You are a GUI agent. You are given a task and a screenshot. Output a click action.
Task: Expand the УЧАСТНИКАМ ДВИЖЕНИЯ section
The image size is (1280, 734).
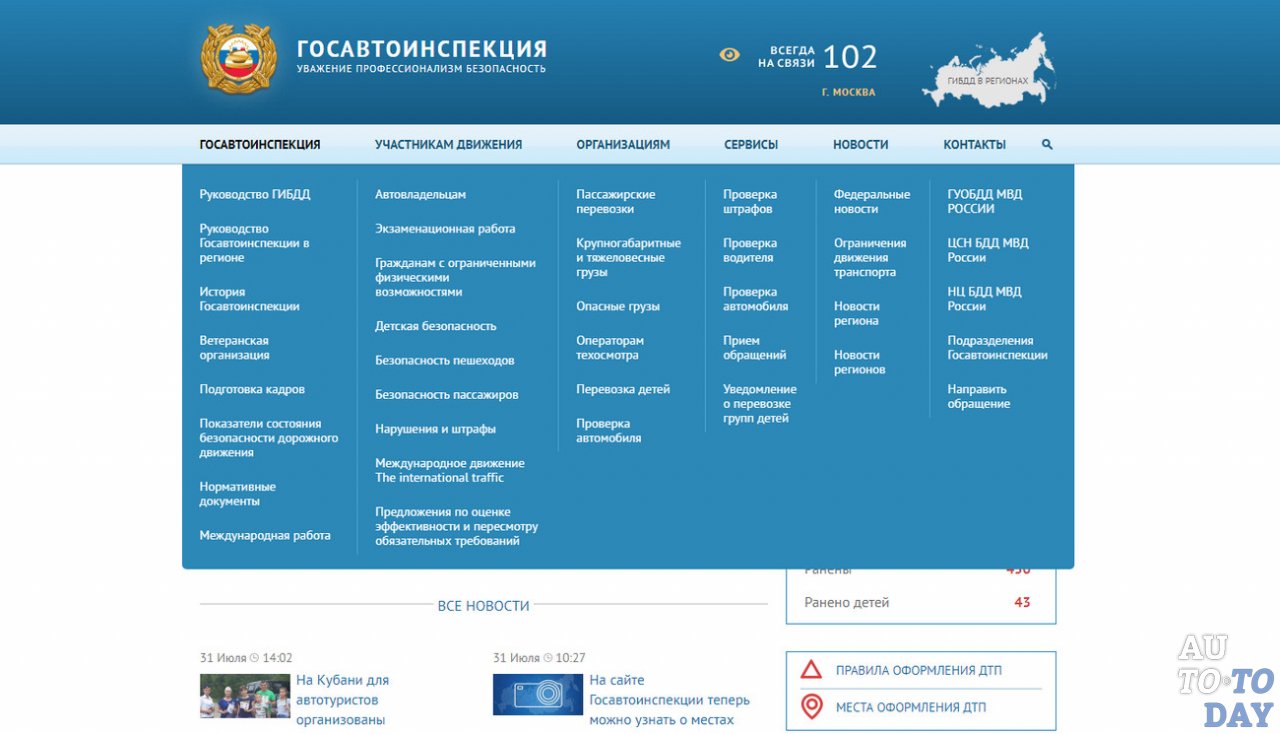tap(448, 144)
